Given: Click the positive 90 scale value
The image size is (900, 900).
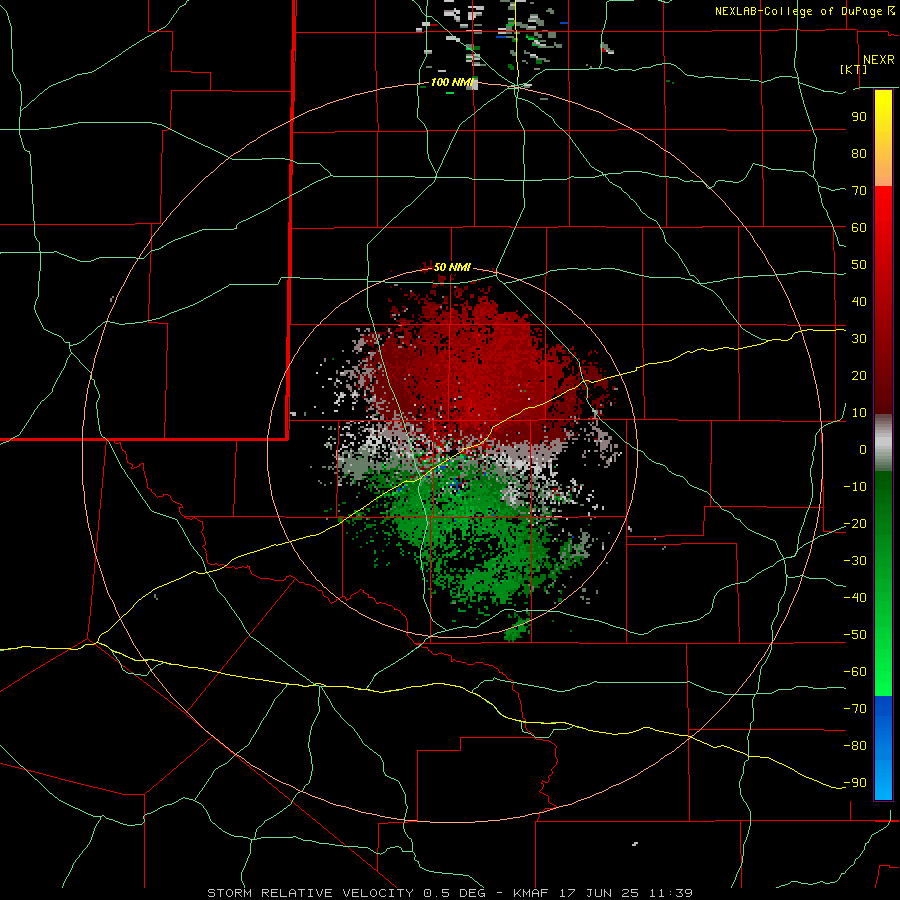Looking at the screenshot, I should 859,117.
